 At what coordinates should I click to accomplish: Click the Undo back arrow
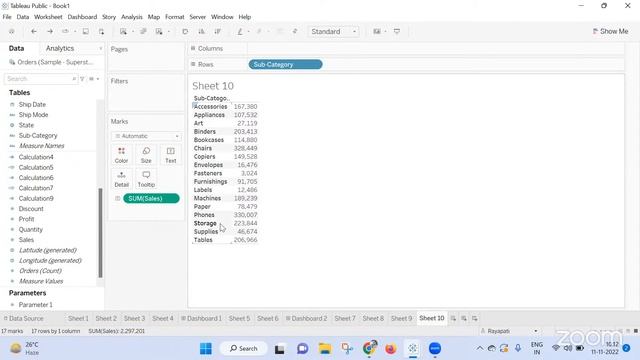(34, 31)
